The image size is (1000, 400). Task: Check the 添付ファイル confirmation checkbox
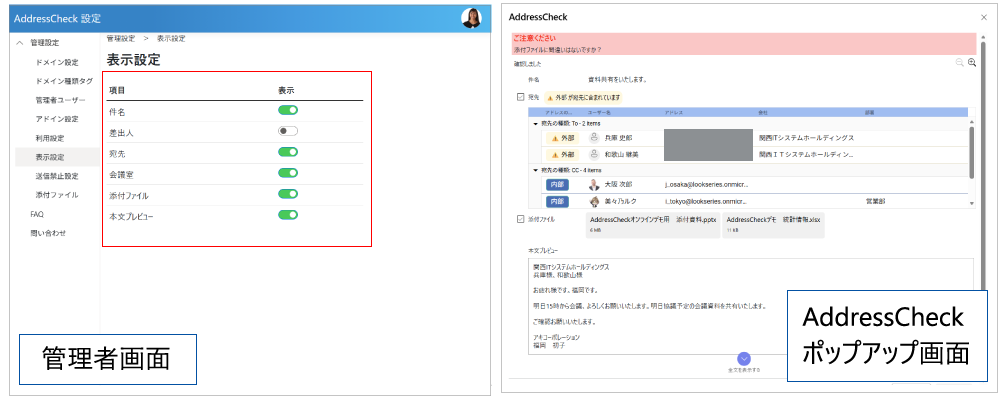[x=520, y=219]
